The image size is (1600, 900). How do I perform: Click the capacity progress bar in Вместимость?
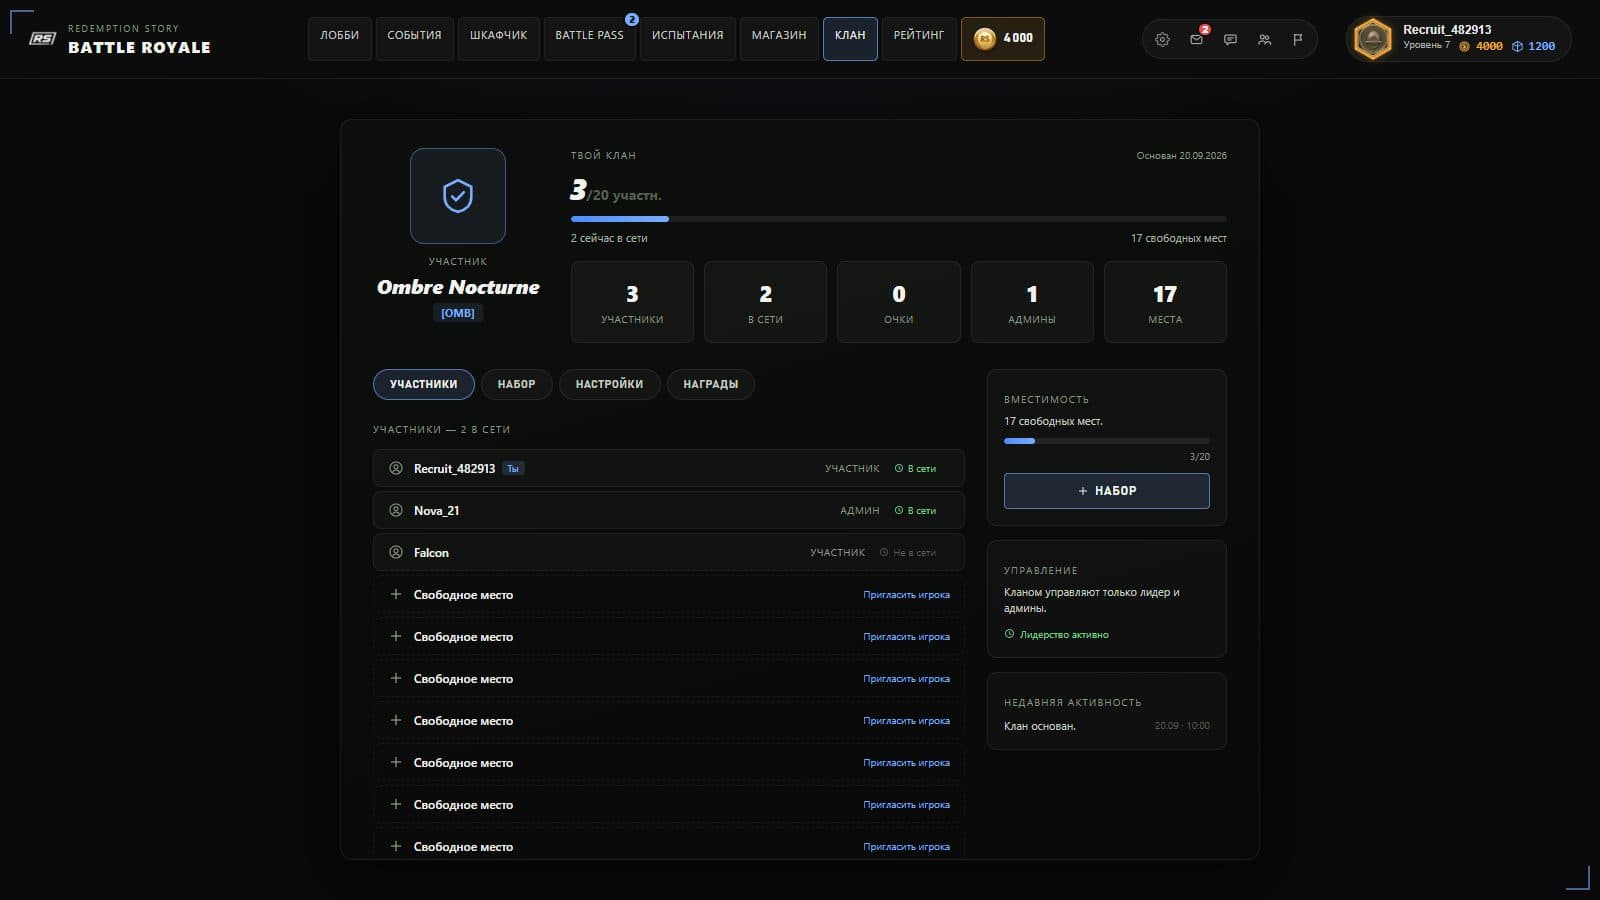tap(1106, 441)
